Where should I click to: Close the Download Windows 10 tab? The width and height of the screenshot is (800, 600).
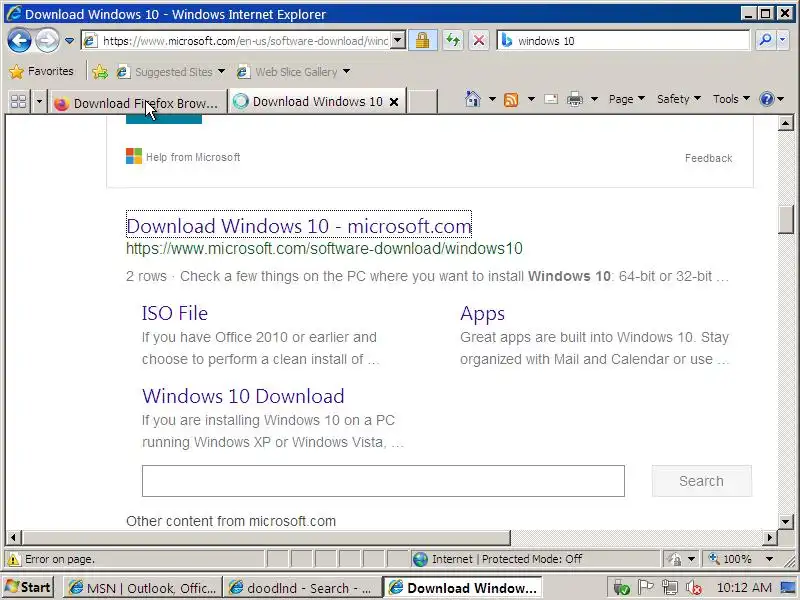pos(394,102)
